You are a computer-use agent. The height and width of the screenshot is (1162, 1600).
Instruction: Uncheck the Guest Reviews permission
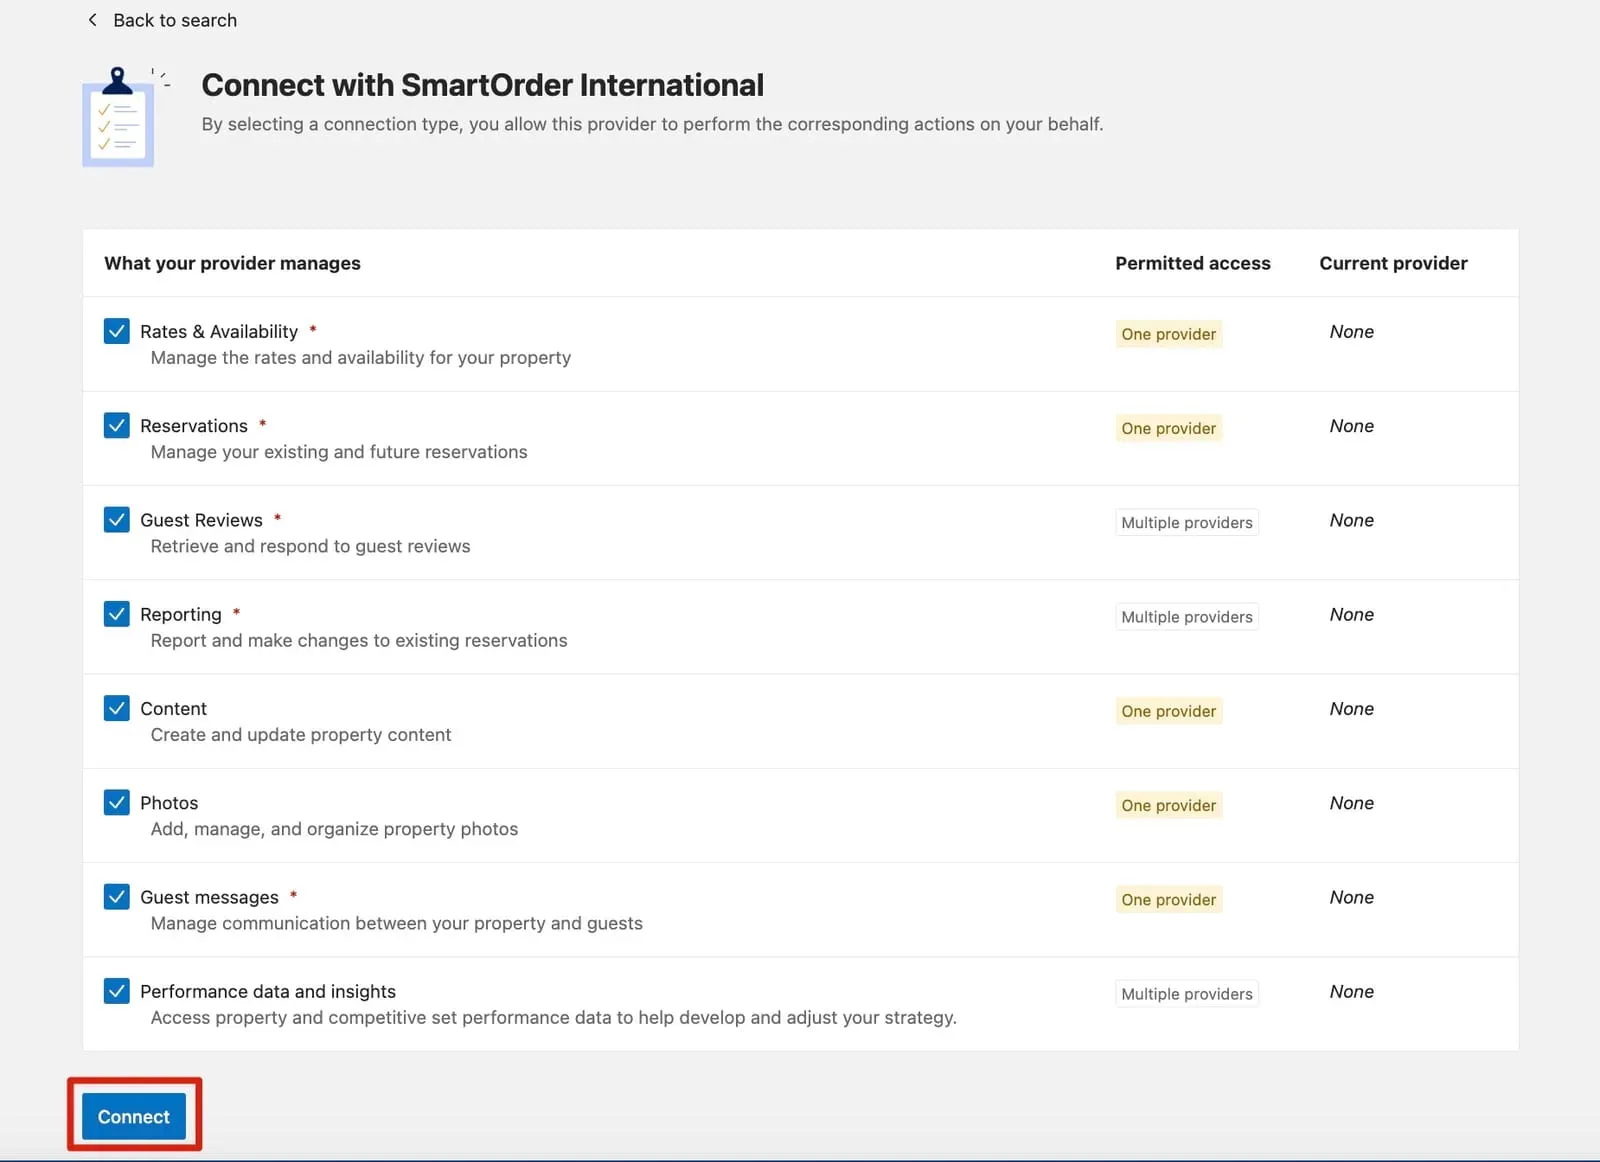[x=116, y=519]
